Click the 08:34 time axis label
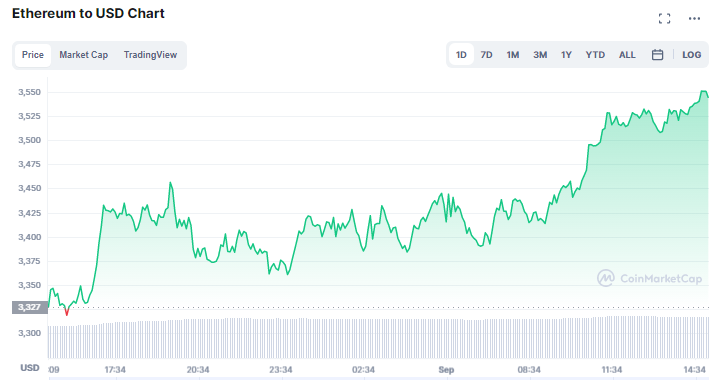Viewport: 718px width, 380px height. tap(529, 369)
